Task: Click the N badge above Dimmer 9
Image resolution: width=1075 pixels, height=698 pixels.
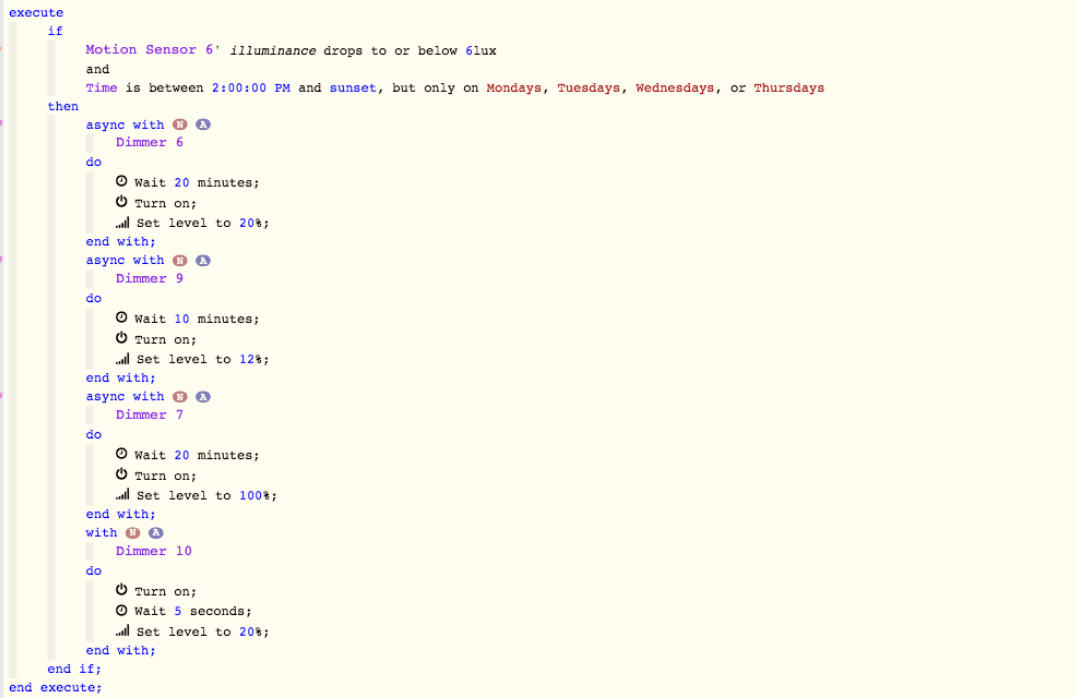Action: pyautogui.click(x=180, y=261)
